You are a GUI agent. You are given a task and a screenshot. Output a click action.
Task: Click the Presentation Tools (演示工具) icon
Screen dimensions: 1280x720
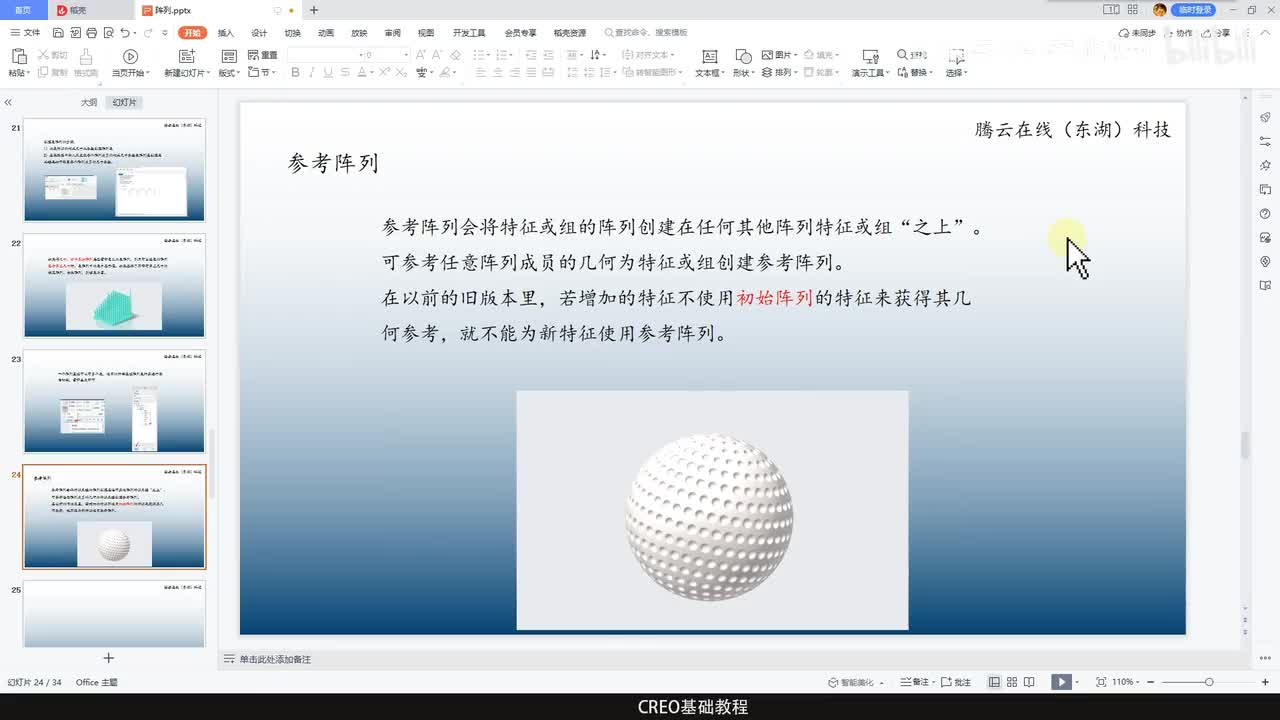pyautogui.click(x=870, y=57)
